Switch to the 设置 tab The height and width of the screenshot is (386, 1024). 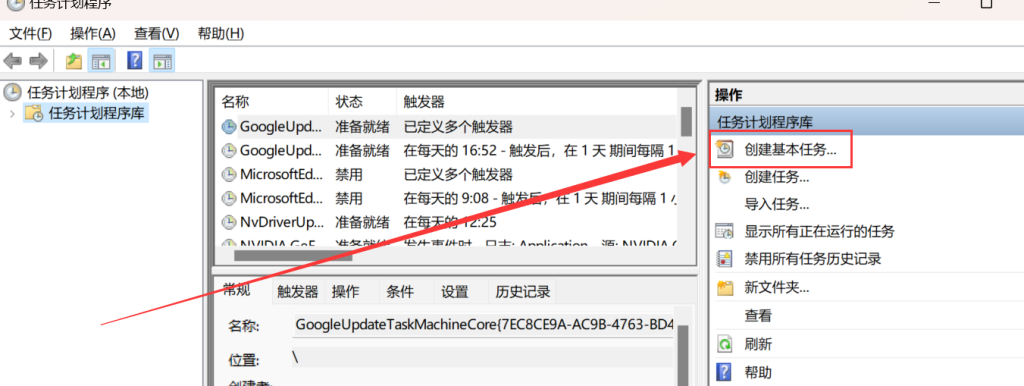tap(455, 292)
